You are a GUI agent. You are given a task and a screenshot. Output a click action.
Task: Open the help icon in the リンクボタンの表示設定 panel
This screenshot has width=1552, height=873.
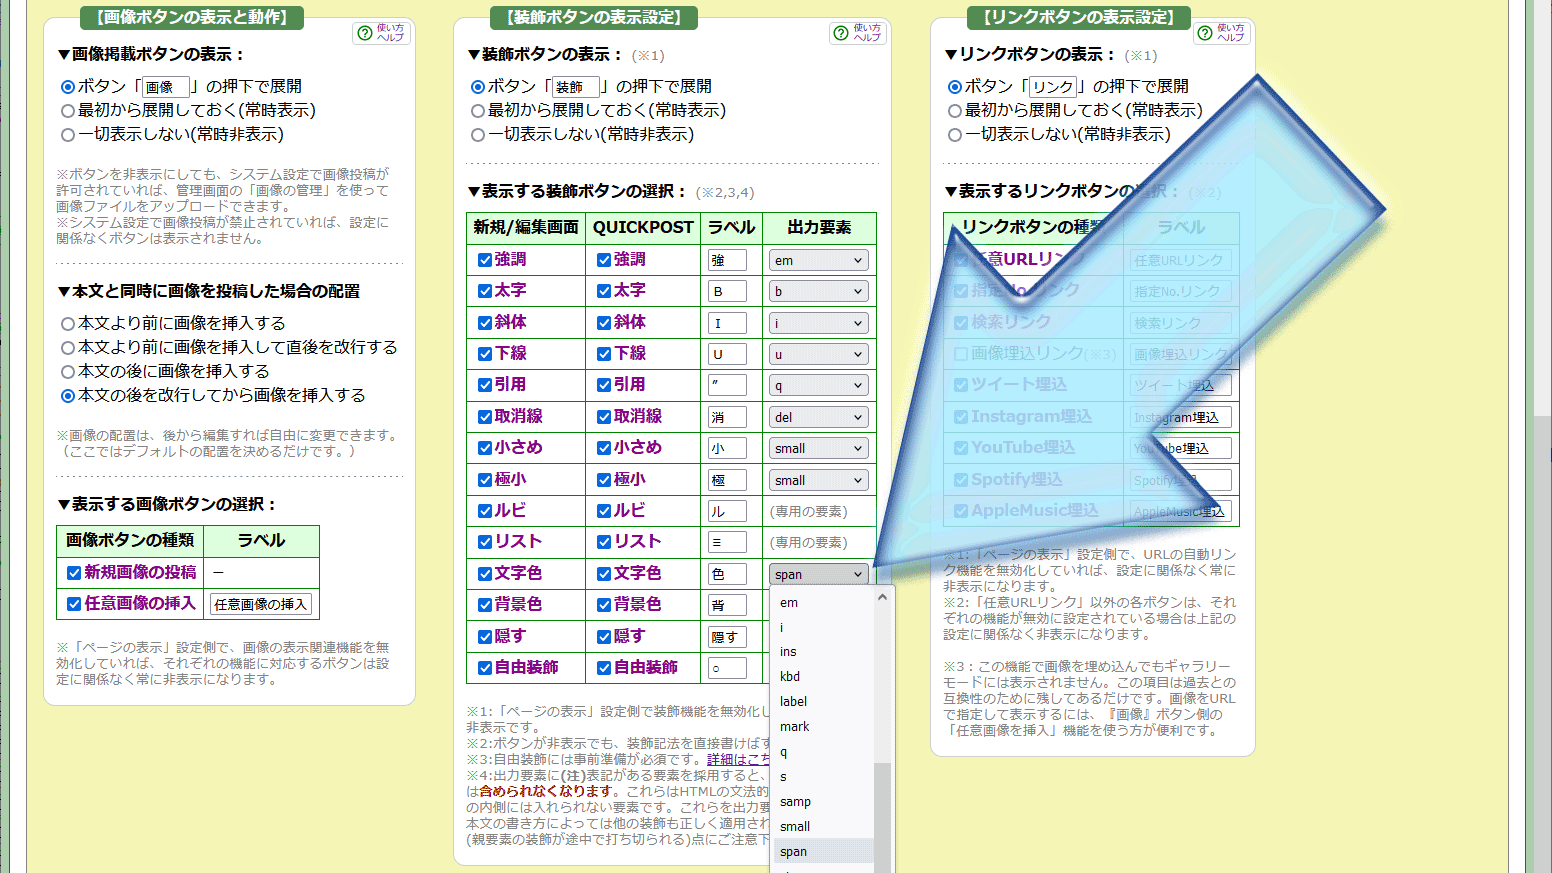[1222, 33]
